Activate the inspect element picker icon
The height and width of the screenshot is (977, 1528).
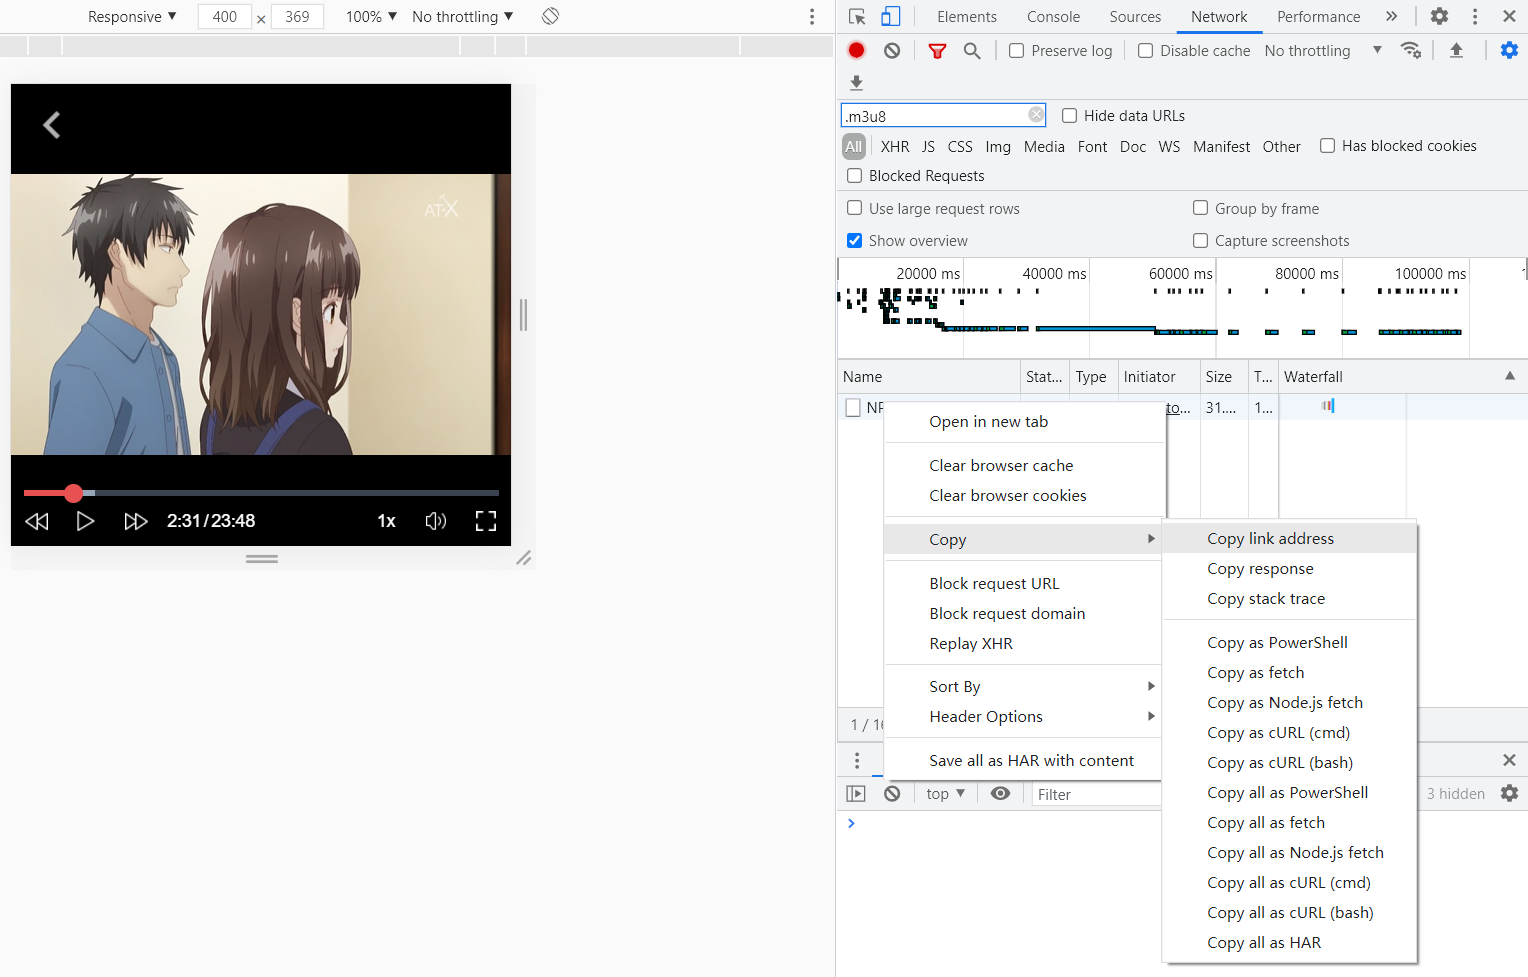pyautogui.click(x=857, y=16)
